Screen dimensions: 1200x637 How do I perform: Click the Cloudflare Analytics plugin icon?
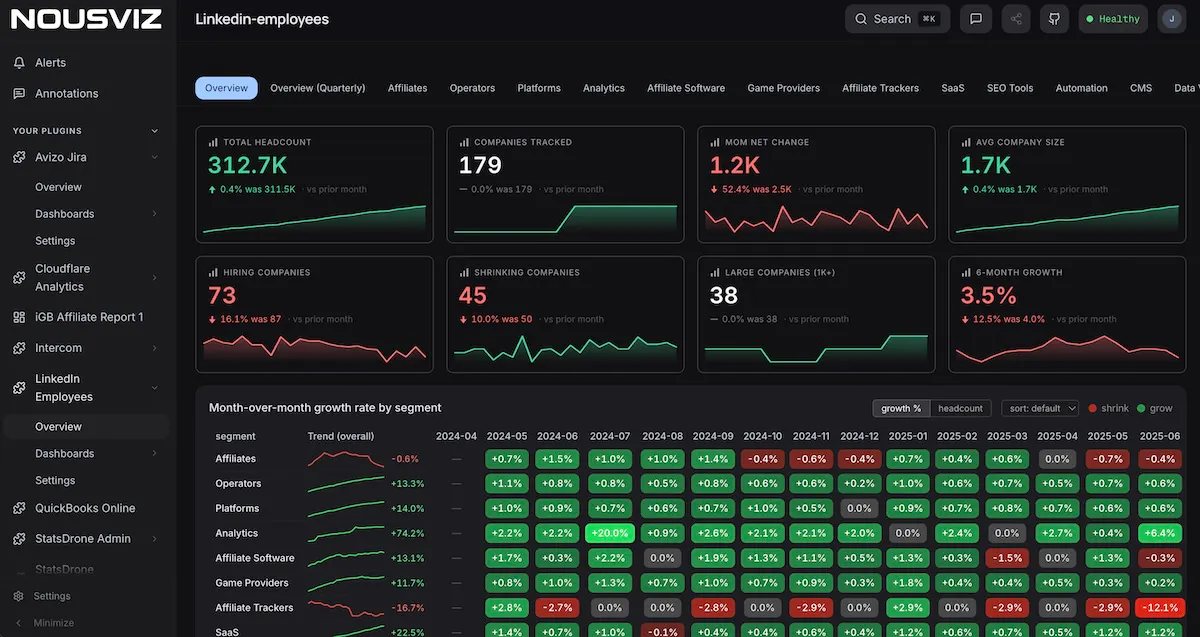[19, 277]
